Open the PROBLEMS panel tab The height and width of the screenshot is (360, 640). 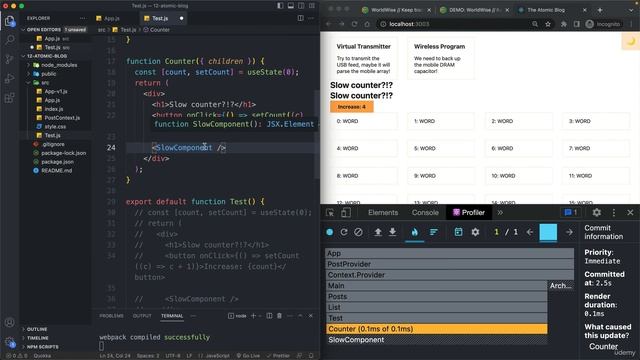[x=111, y=316]
